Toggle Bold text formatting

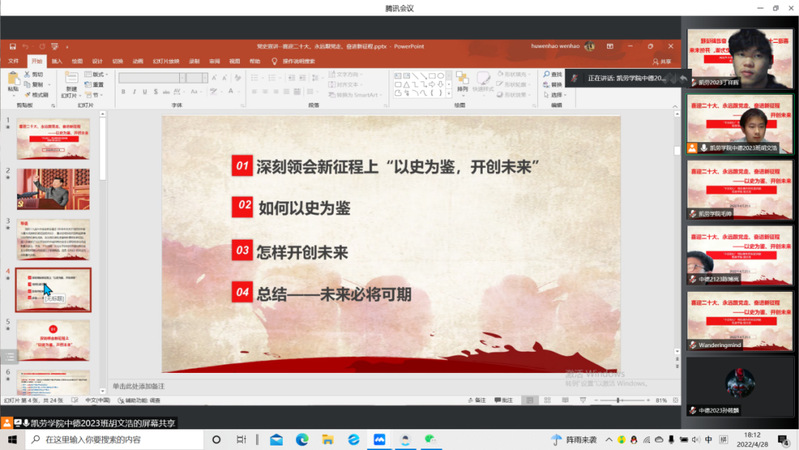[x=124, y=92]
